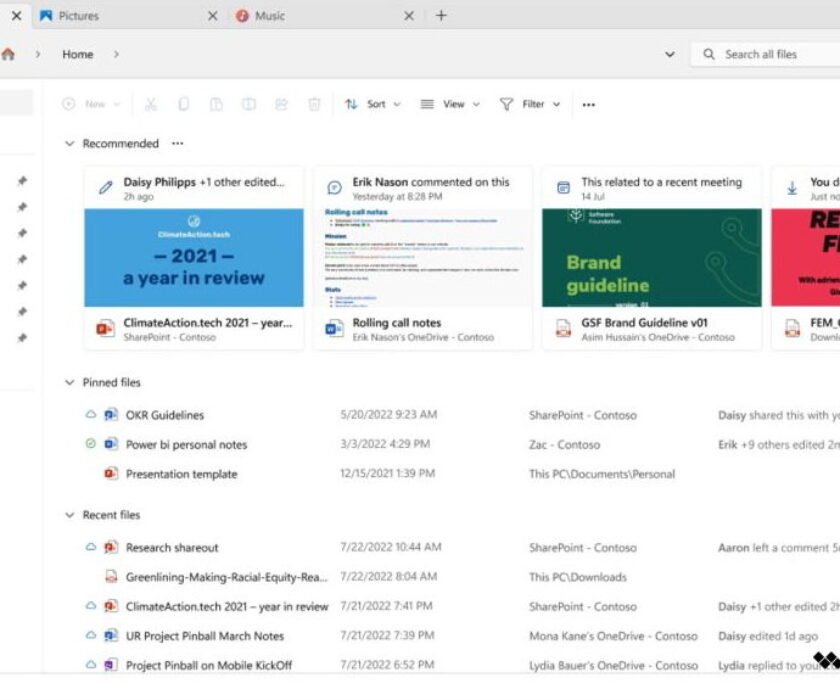
Task: Open the OKR Guidelines pinned file
Action: point(164,415)
